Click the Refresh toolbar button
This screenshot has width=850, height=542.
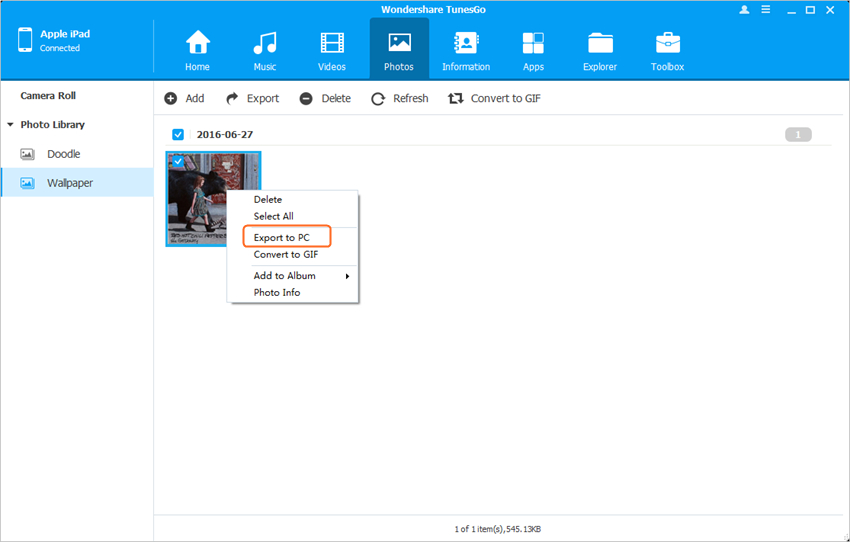pos(399,98)
